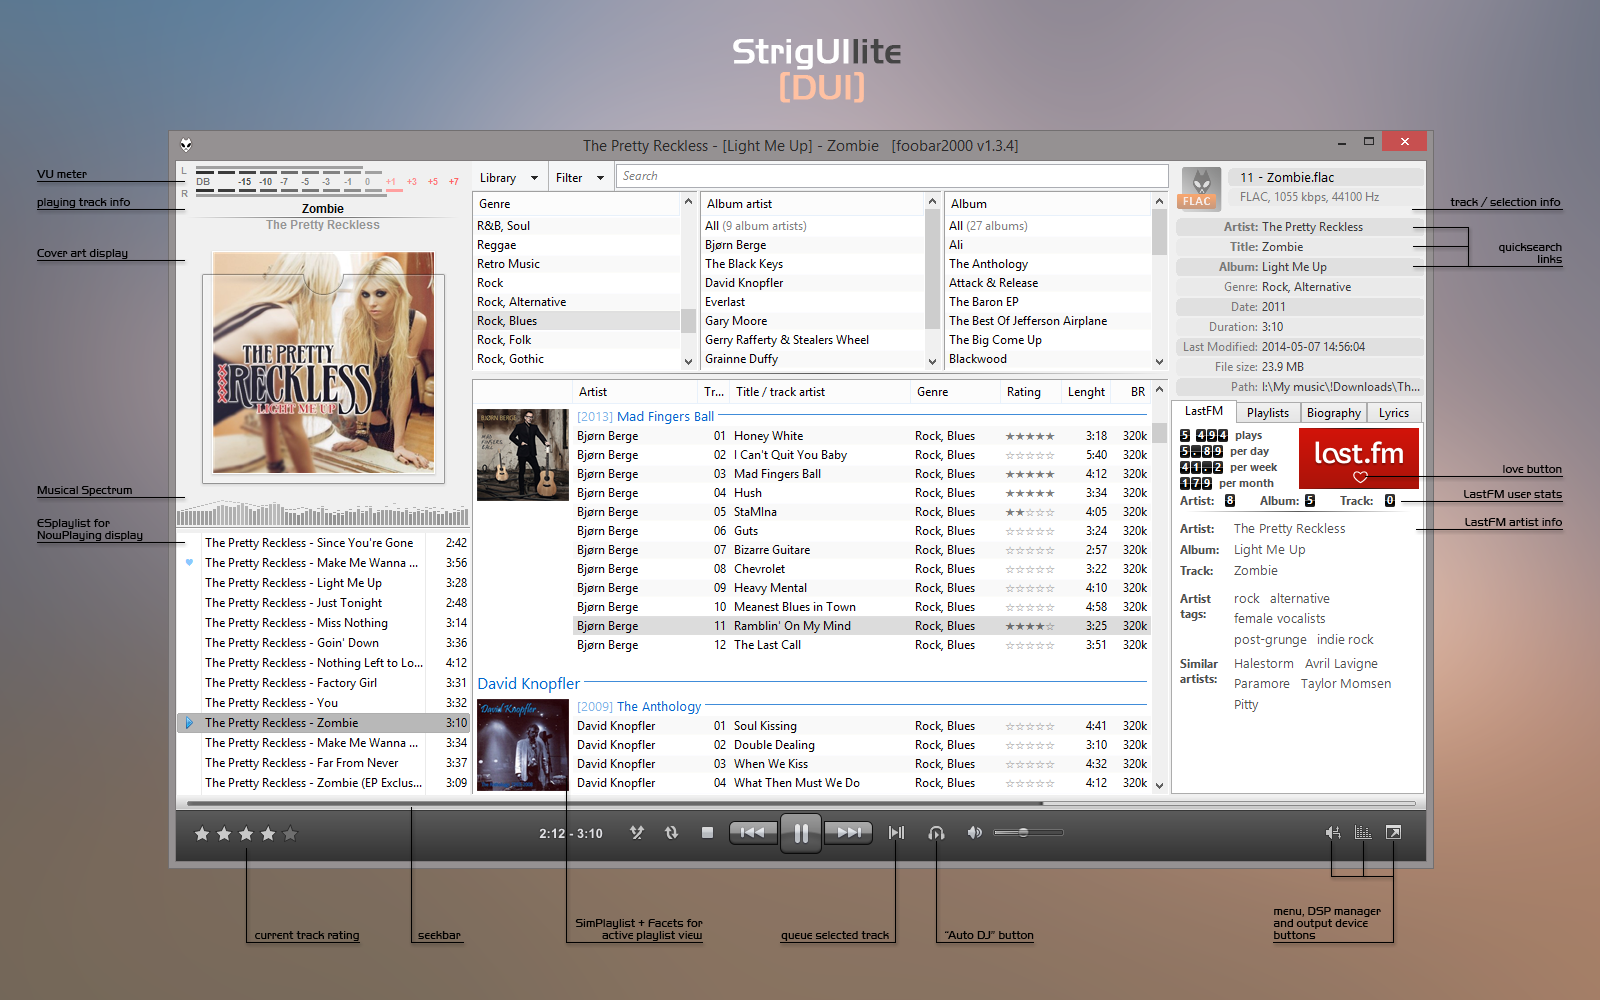Viewport: 1600px width, 1000px height.
Task: Click the heart icon beside Make Me Wanna in playlist
Action: tap(190, 563)
